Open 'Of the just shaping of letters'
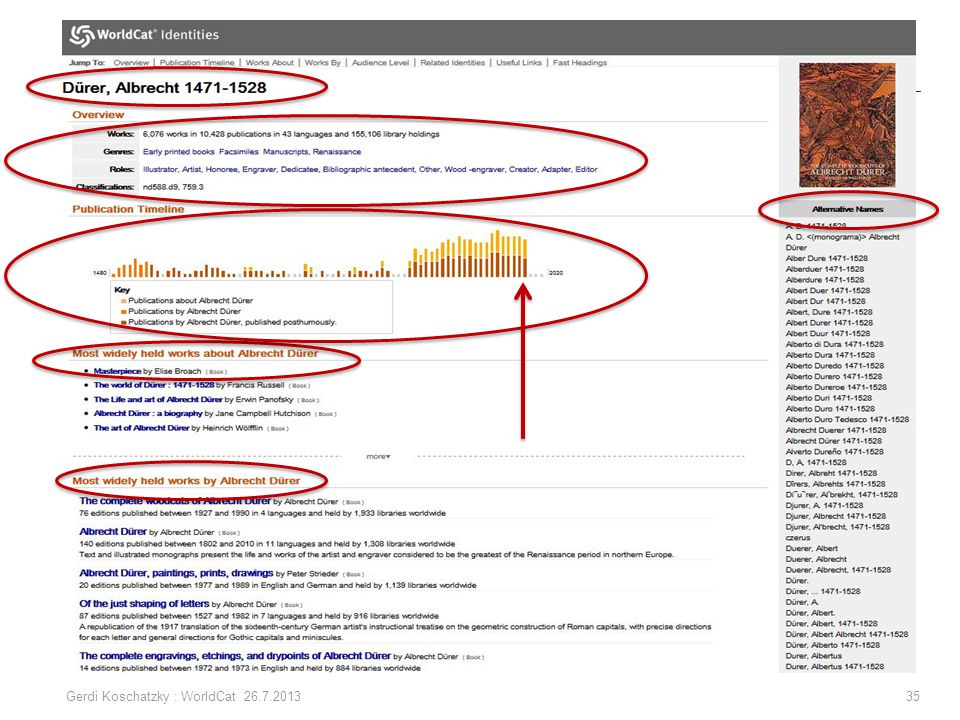The width and height of the screenshot is (960, 720). [144, 604]
